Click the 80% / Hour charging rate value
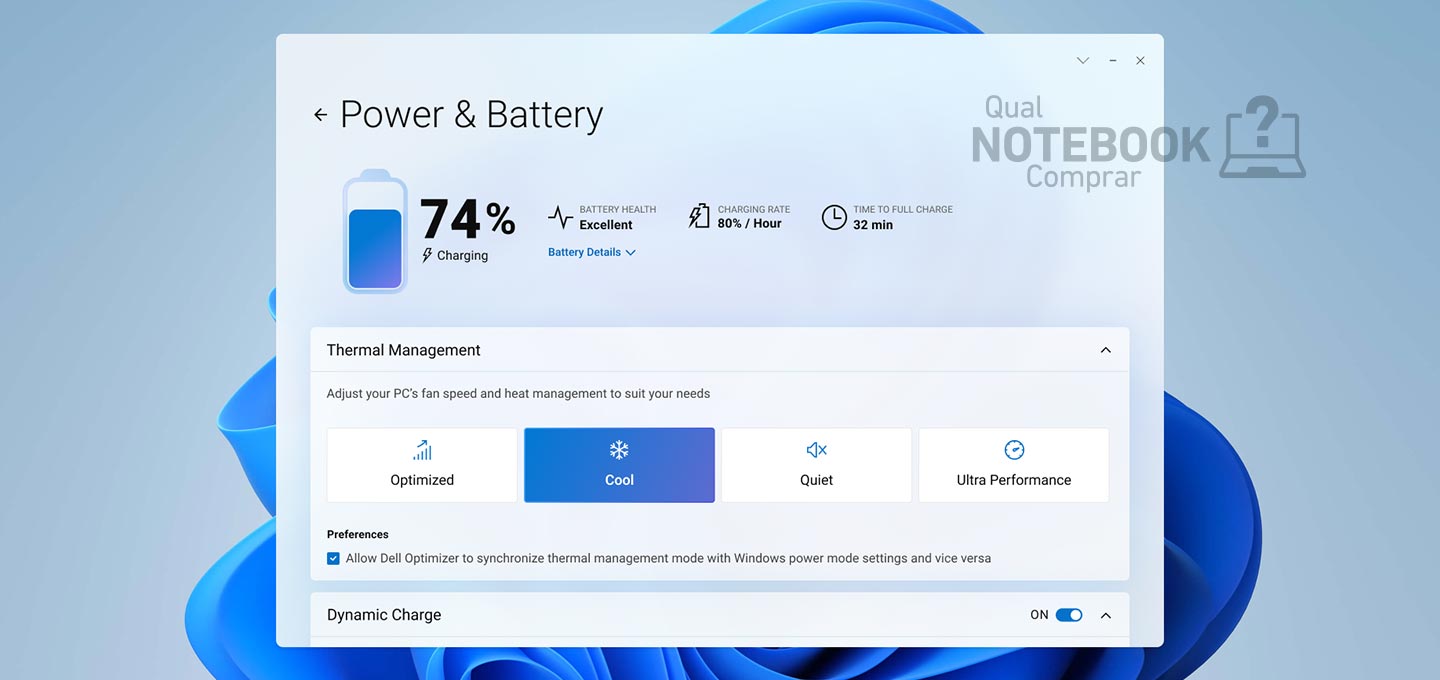The image size is (1440, 680). [x=749, y=224]
